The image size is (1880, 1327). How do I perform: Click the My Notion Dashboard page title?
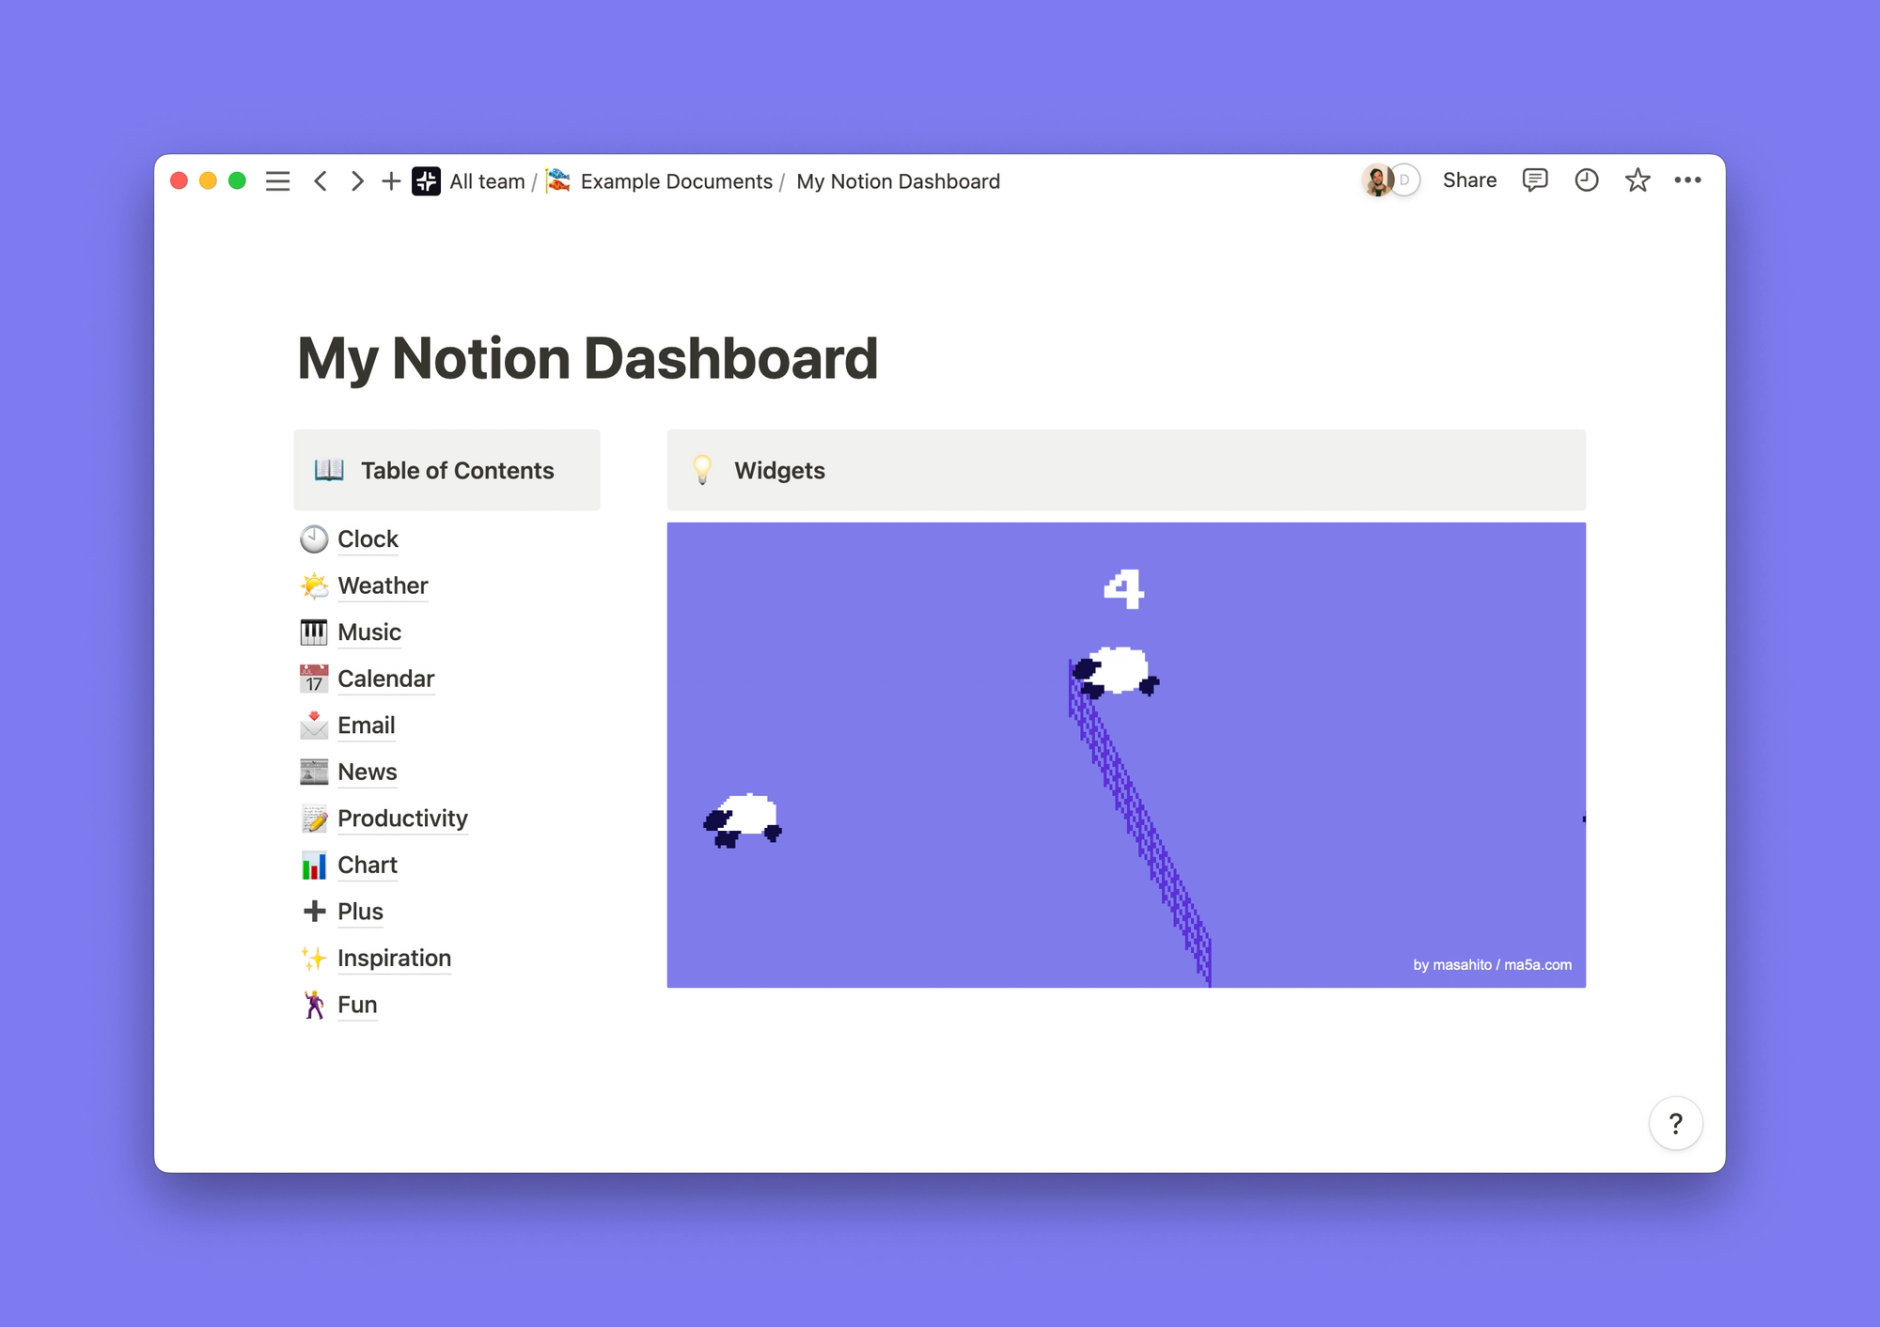587,358
